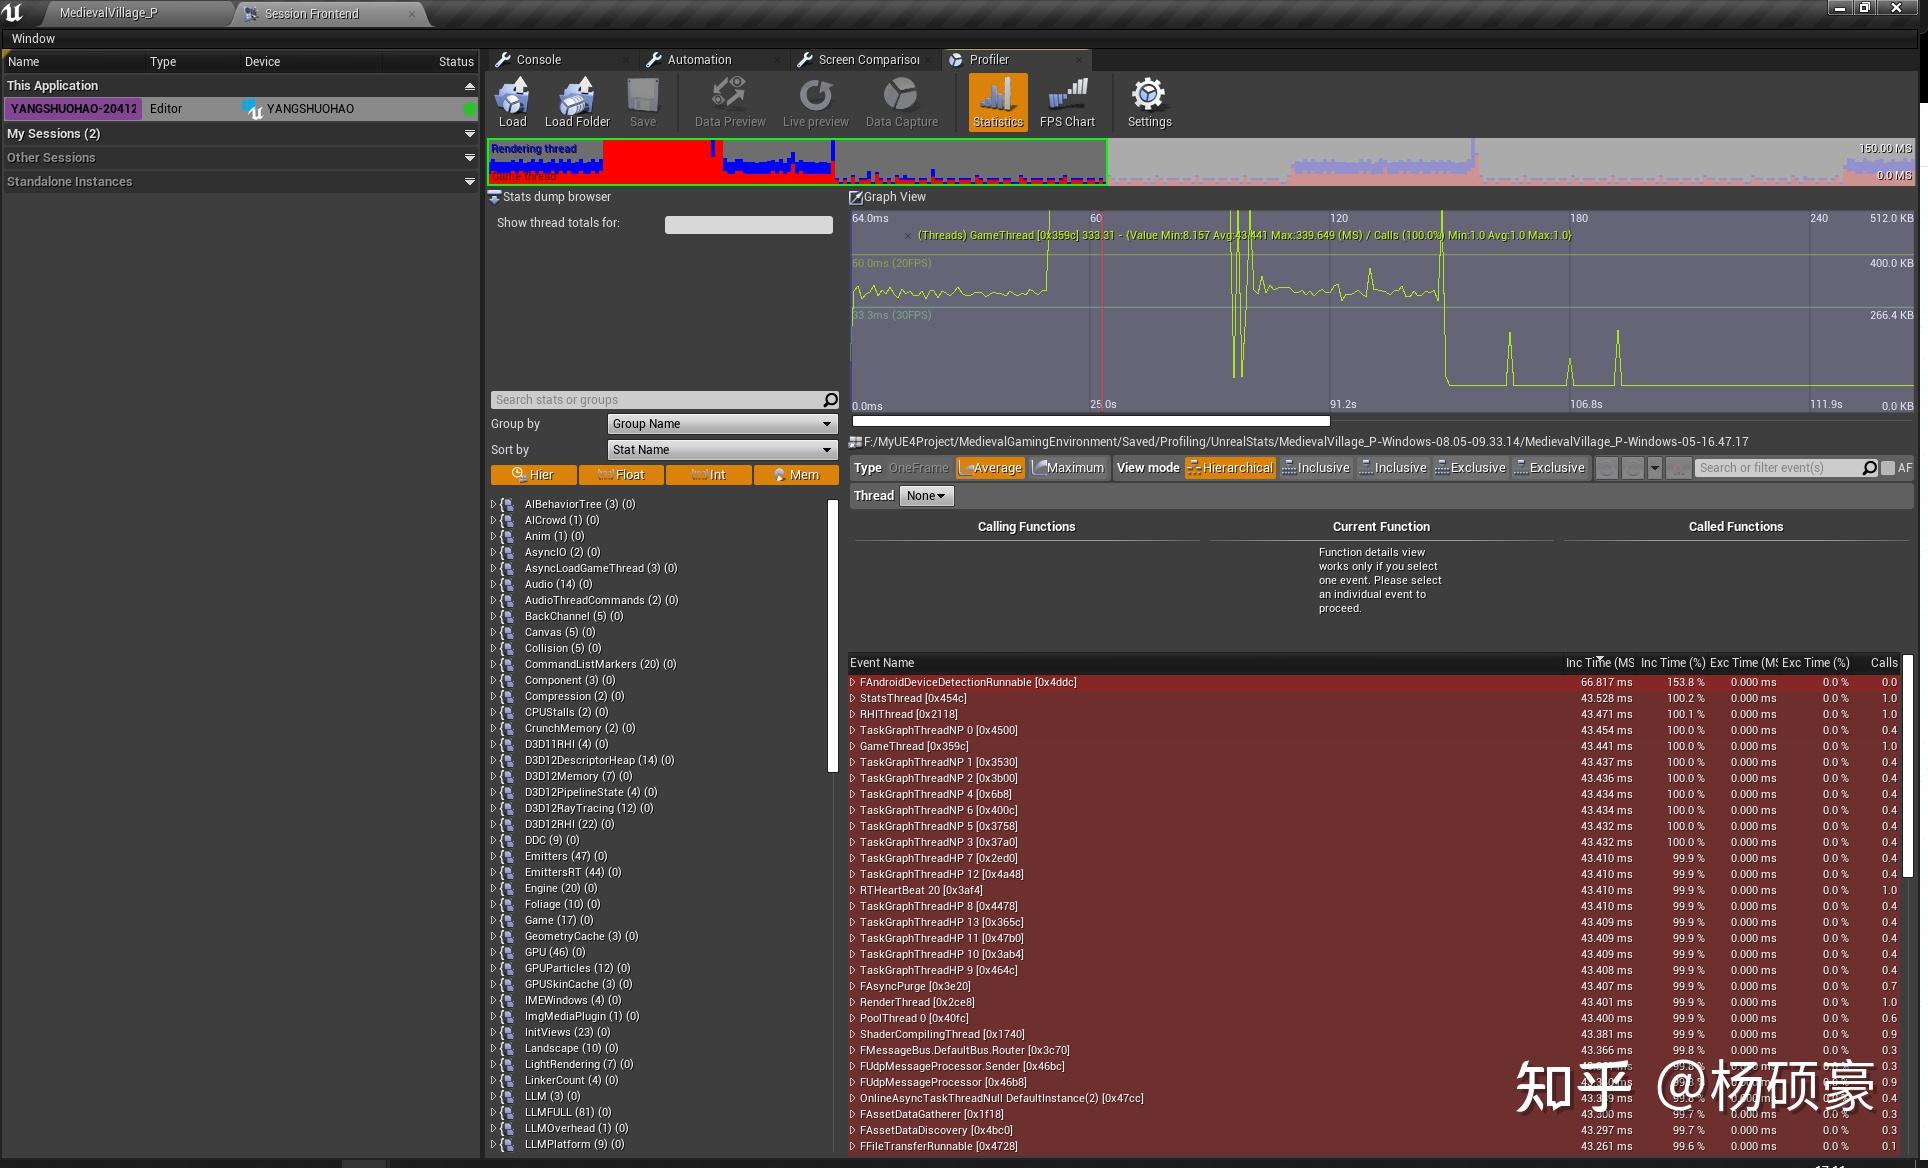Click the Mem filter button
The width and height of the screenshot is (1928, 1168).
pyautogui.click(x=796, y=475)
